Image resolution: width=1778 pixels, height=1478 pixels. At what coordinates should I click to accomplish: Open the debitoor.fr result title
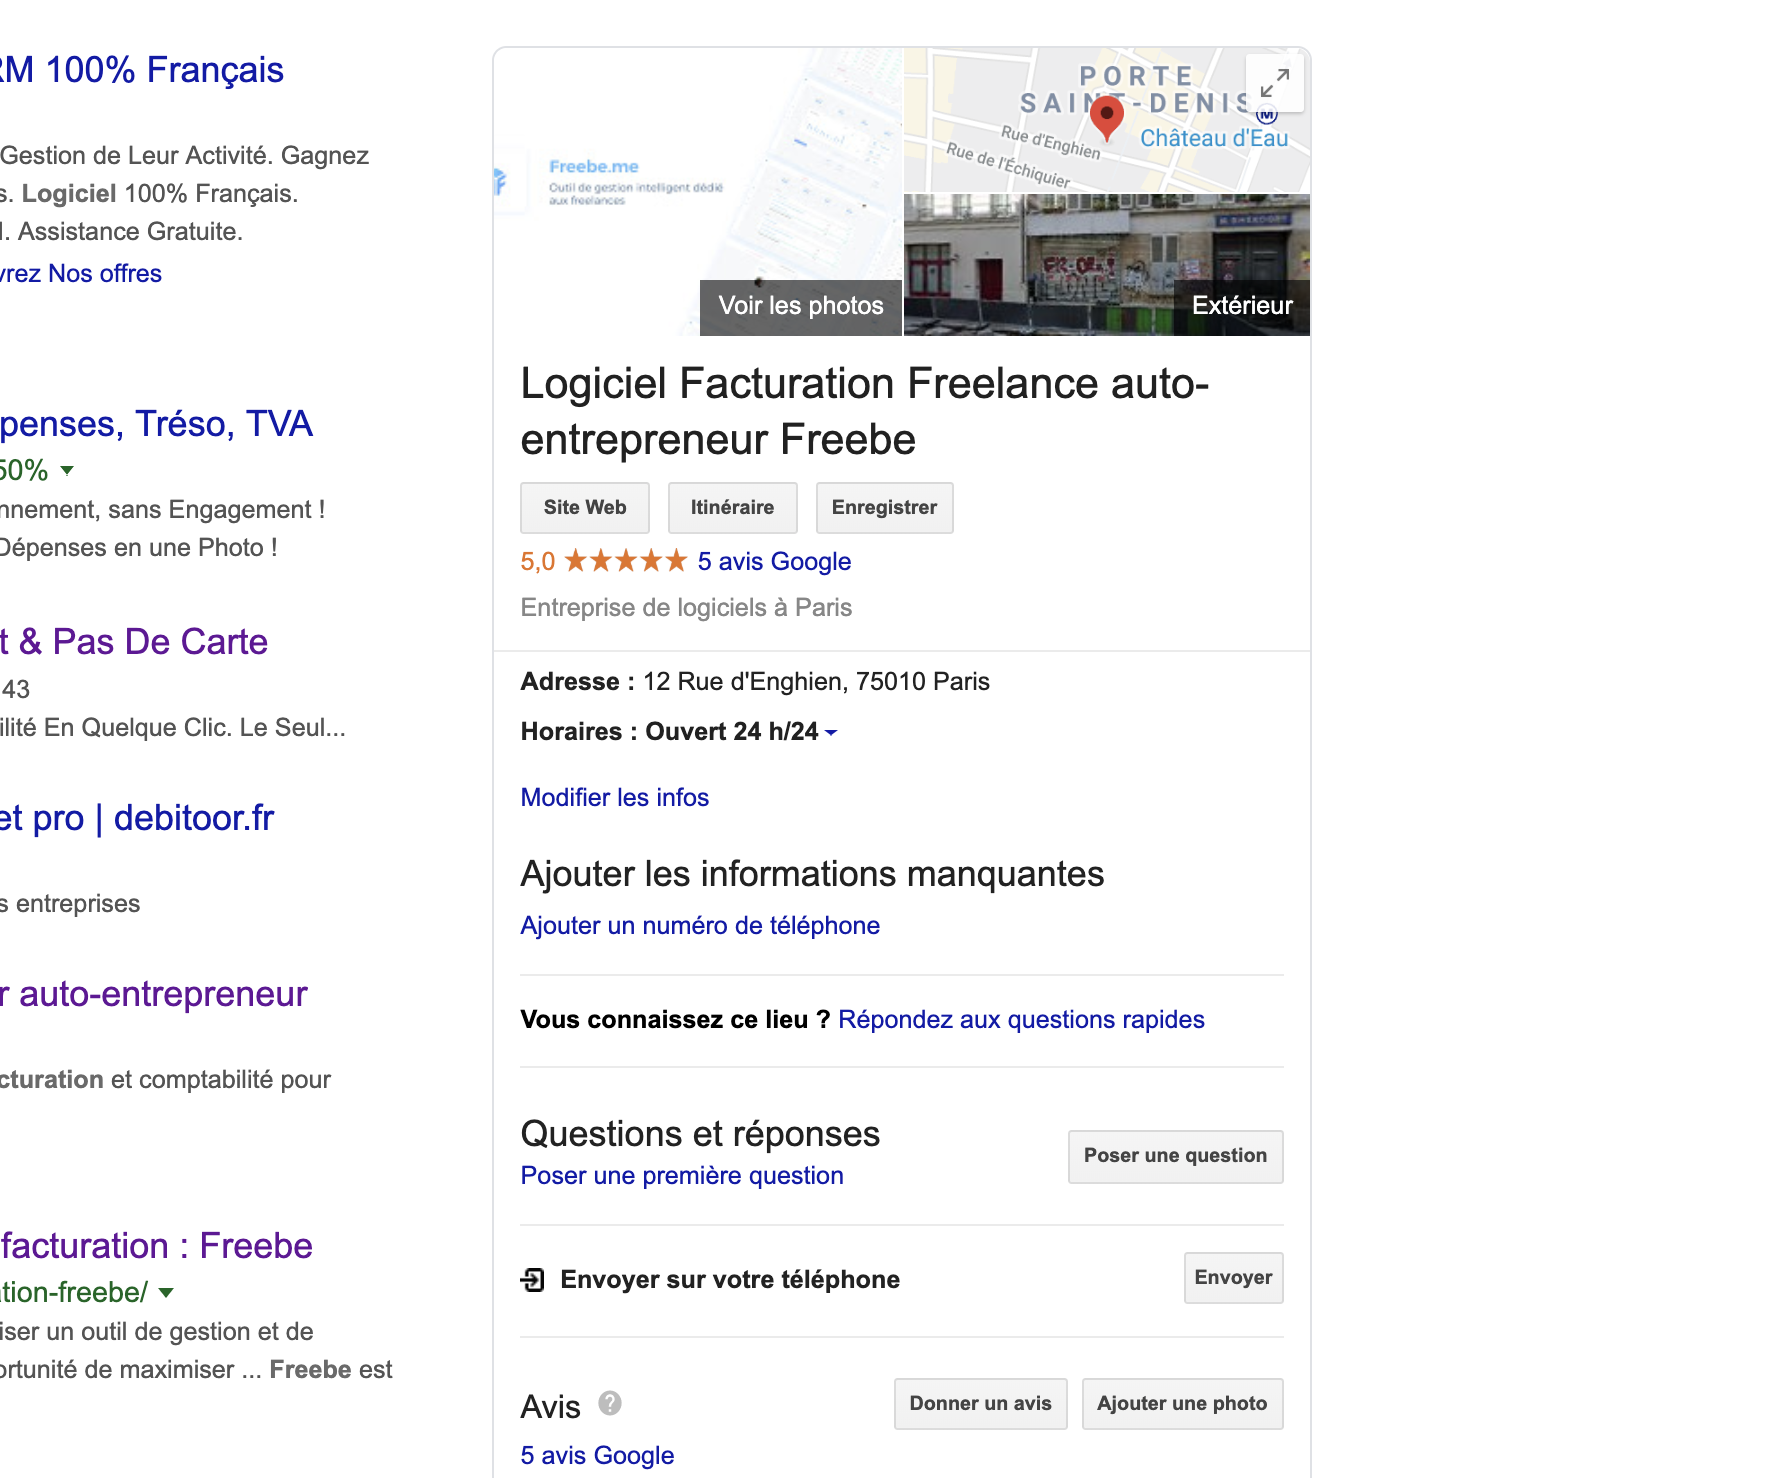(137, 818)
